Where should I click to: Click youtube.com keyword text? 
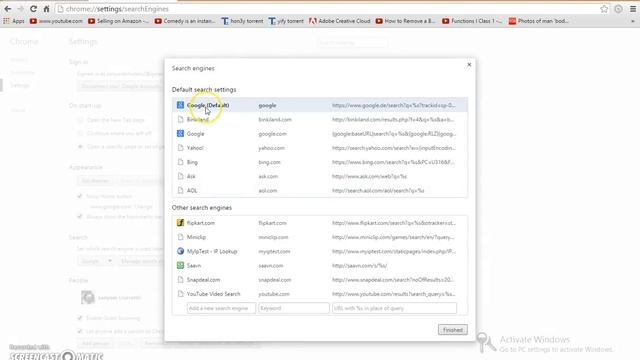click(x=274, y=294)
